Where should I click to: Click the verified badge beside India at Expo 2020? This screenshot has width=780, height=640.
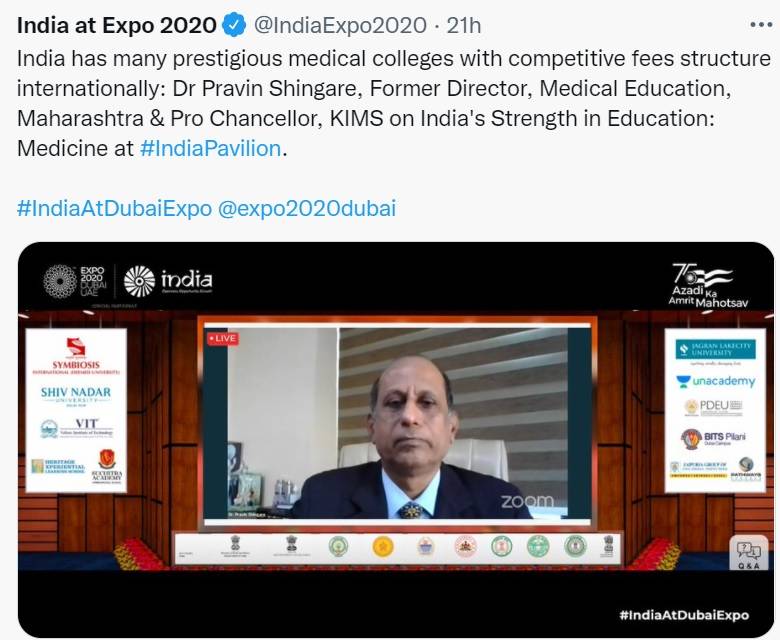click(234, 25)
